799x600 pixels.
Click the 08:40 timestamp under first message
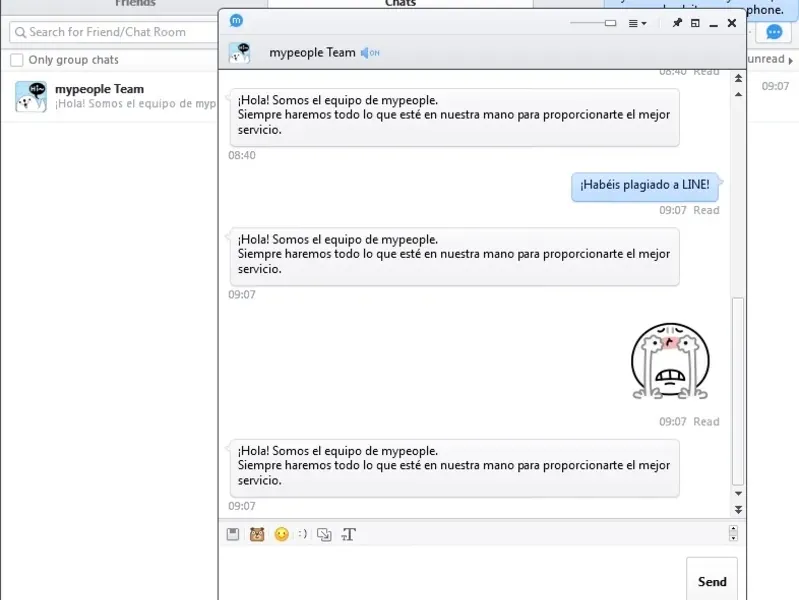tap(242, 155)
